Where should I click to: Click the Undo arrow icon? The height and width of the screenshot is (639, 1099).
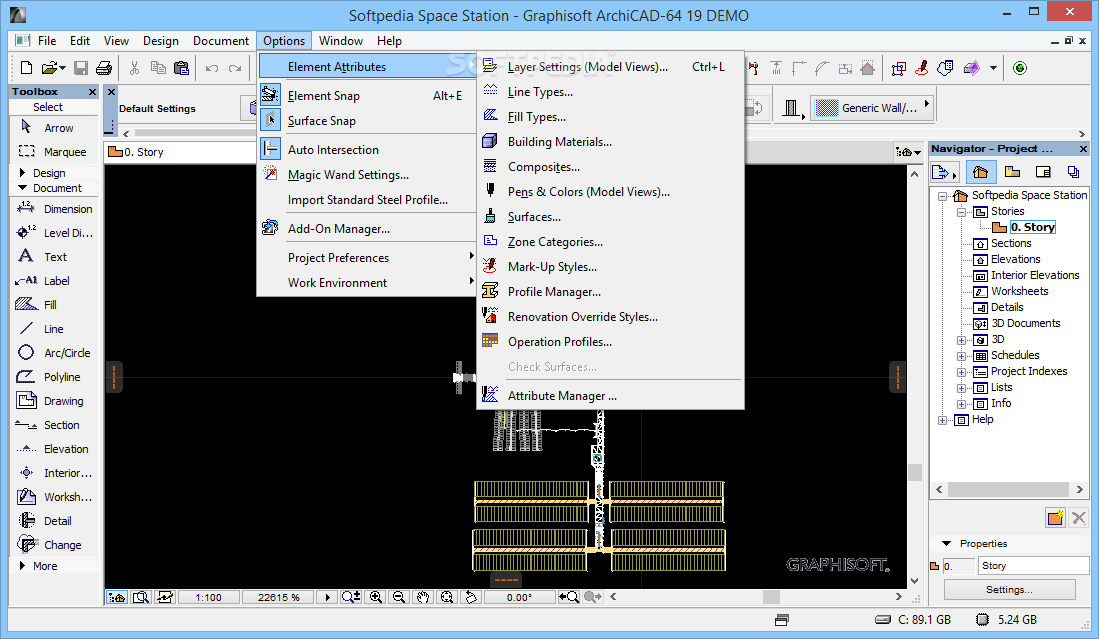pyautogui.click(x=212, y=68)
